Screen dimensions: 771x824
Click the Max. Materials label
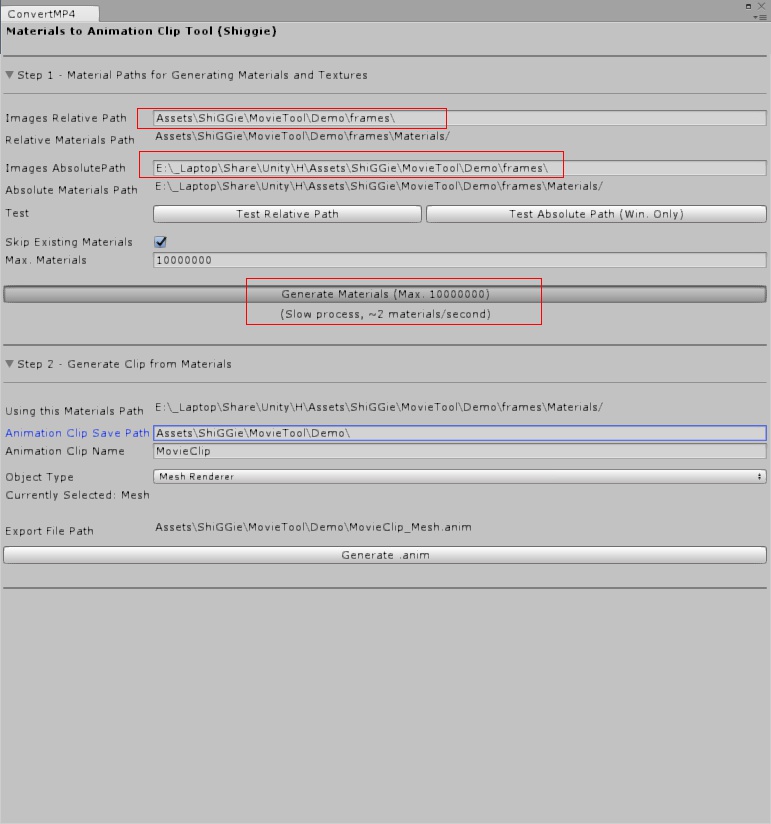pyautogui.click(x=46, y=260)
